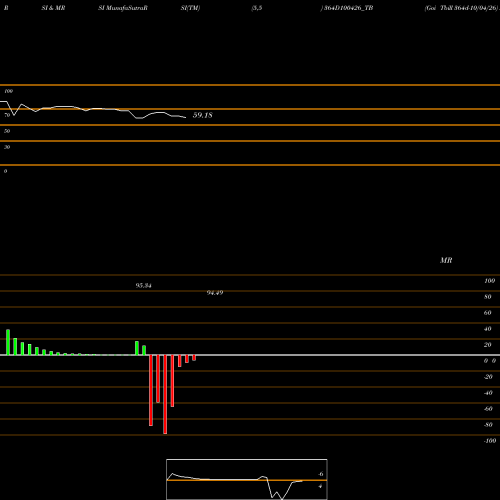Click the -60 label on the MR axis
Viewport: 500px width, 500px height.
coord(488,409)
